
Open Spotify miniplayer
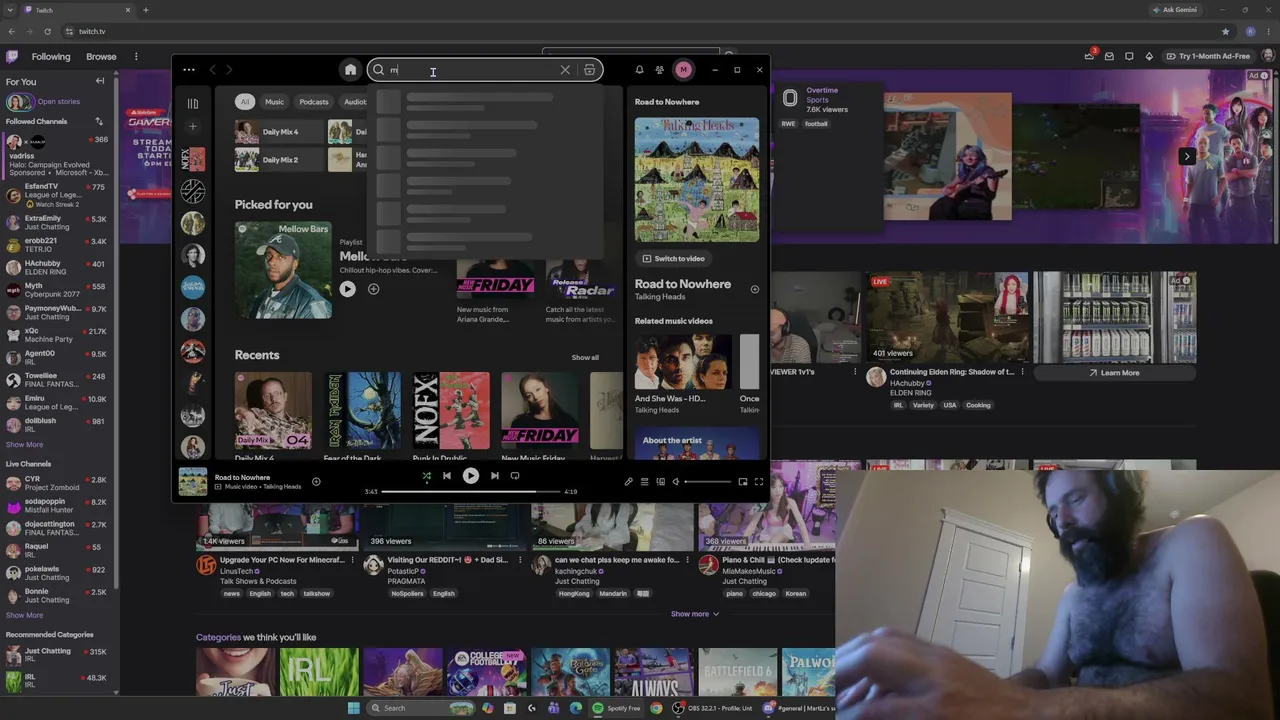click(x=743, y=482)
